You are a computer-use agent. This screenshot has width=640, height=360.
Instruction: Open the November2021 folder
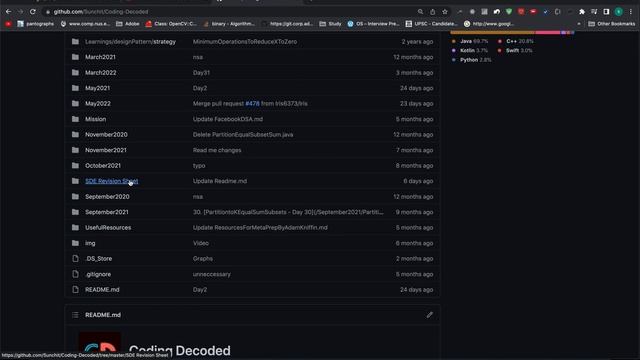(x=106, y=150)
